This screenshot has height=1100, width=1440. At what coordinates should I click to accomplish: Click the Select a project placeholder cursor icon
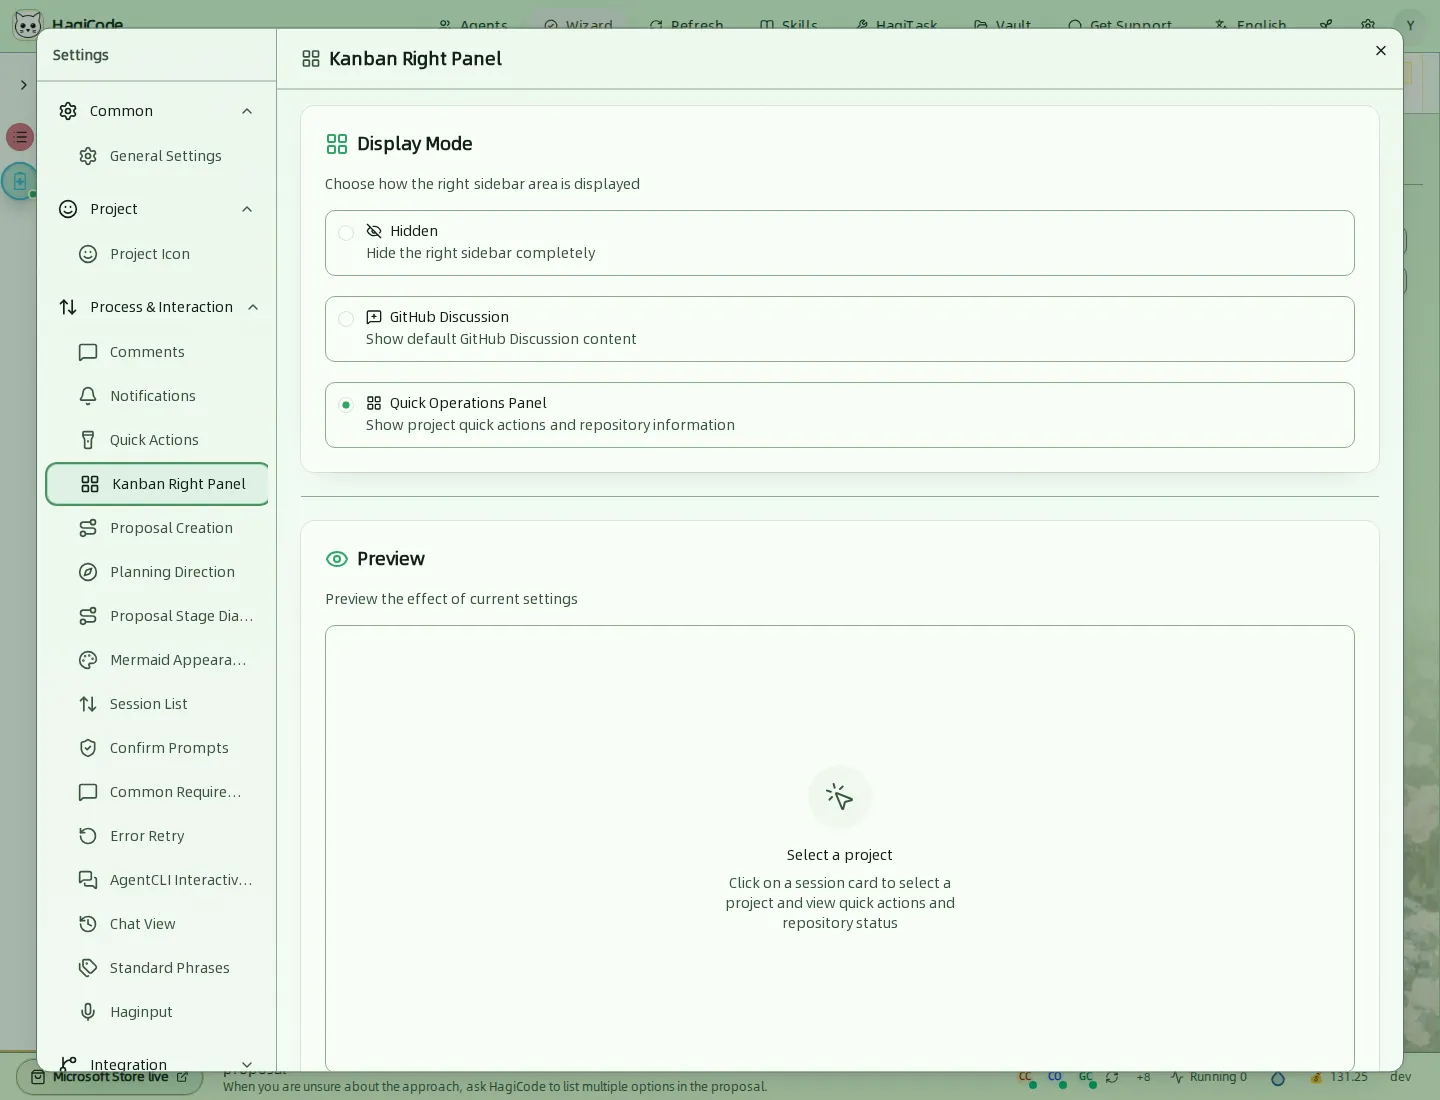click(840, 797)
